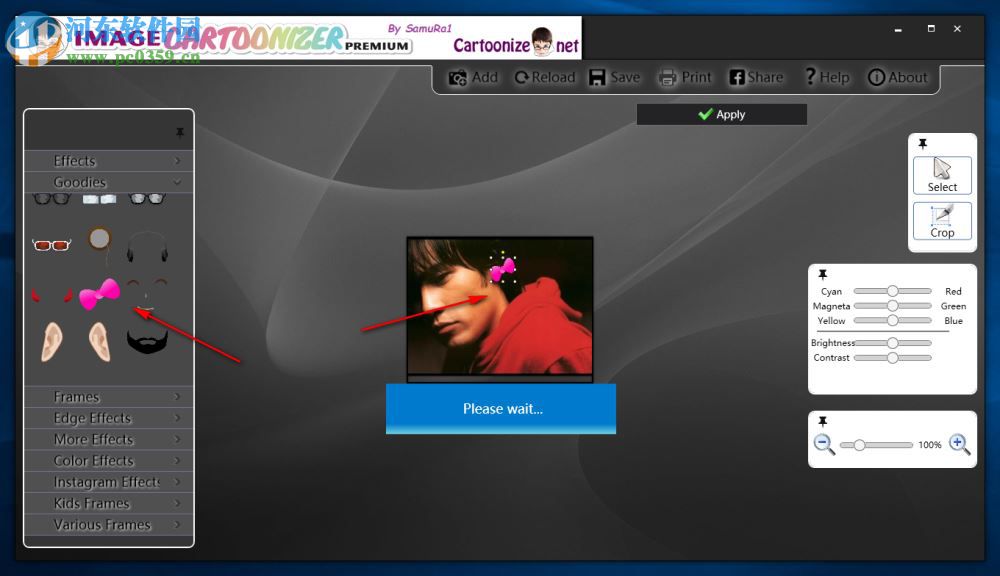Adjust the Yellow-Blue color slider

pyautogui.click(x=892, y=320)
